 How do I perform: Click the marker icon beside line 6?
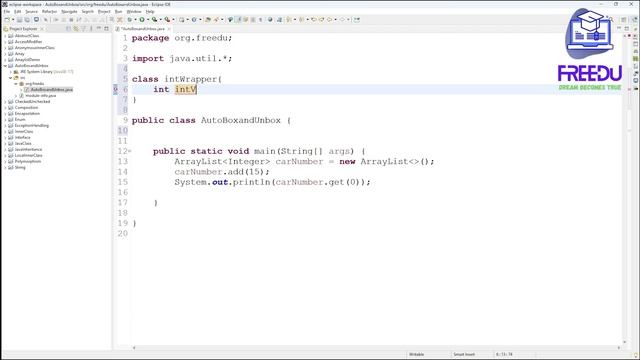[116, 89]
